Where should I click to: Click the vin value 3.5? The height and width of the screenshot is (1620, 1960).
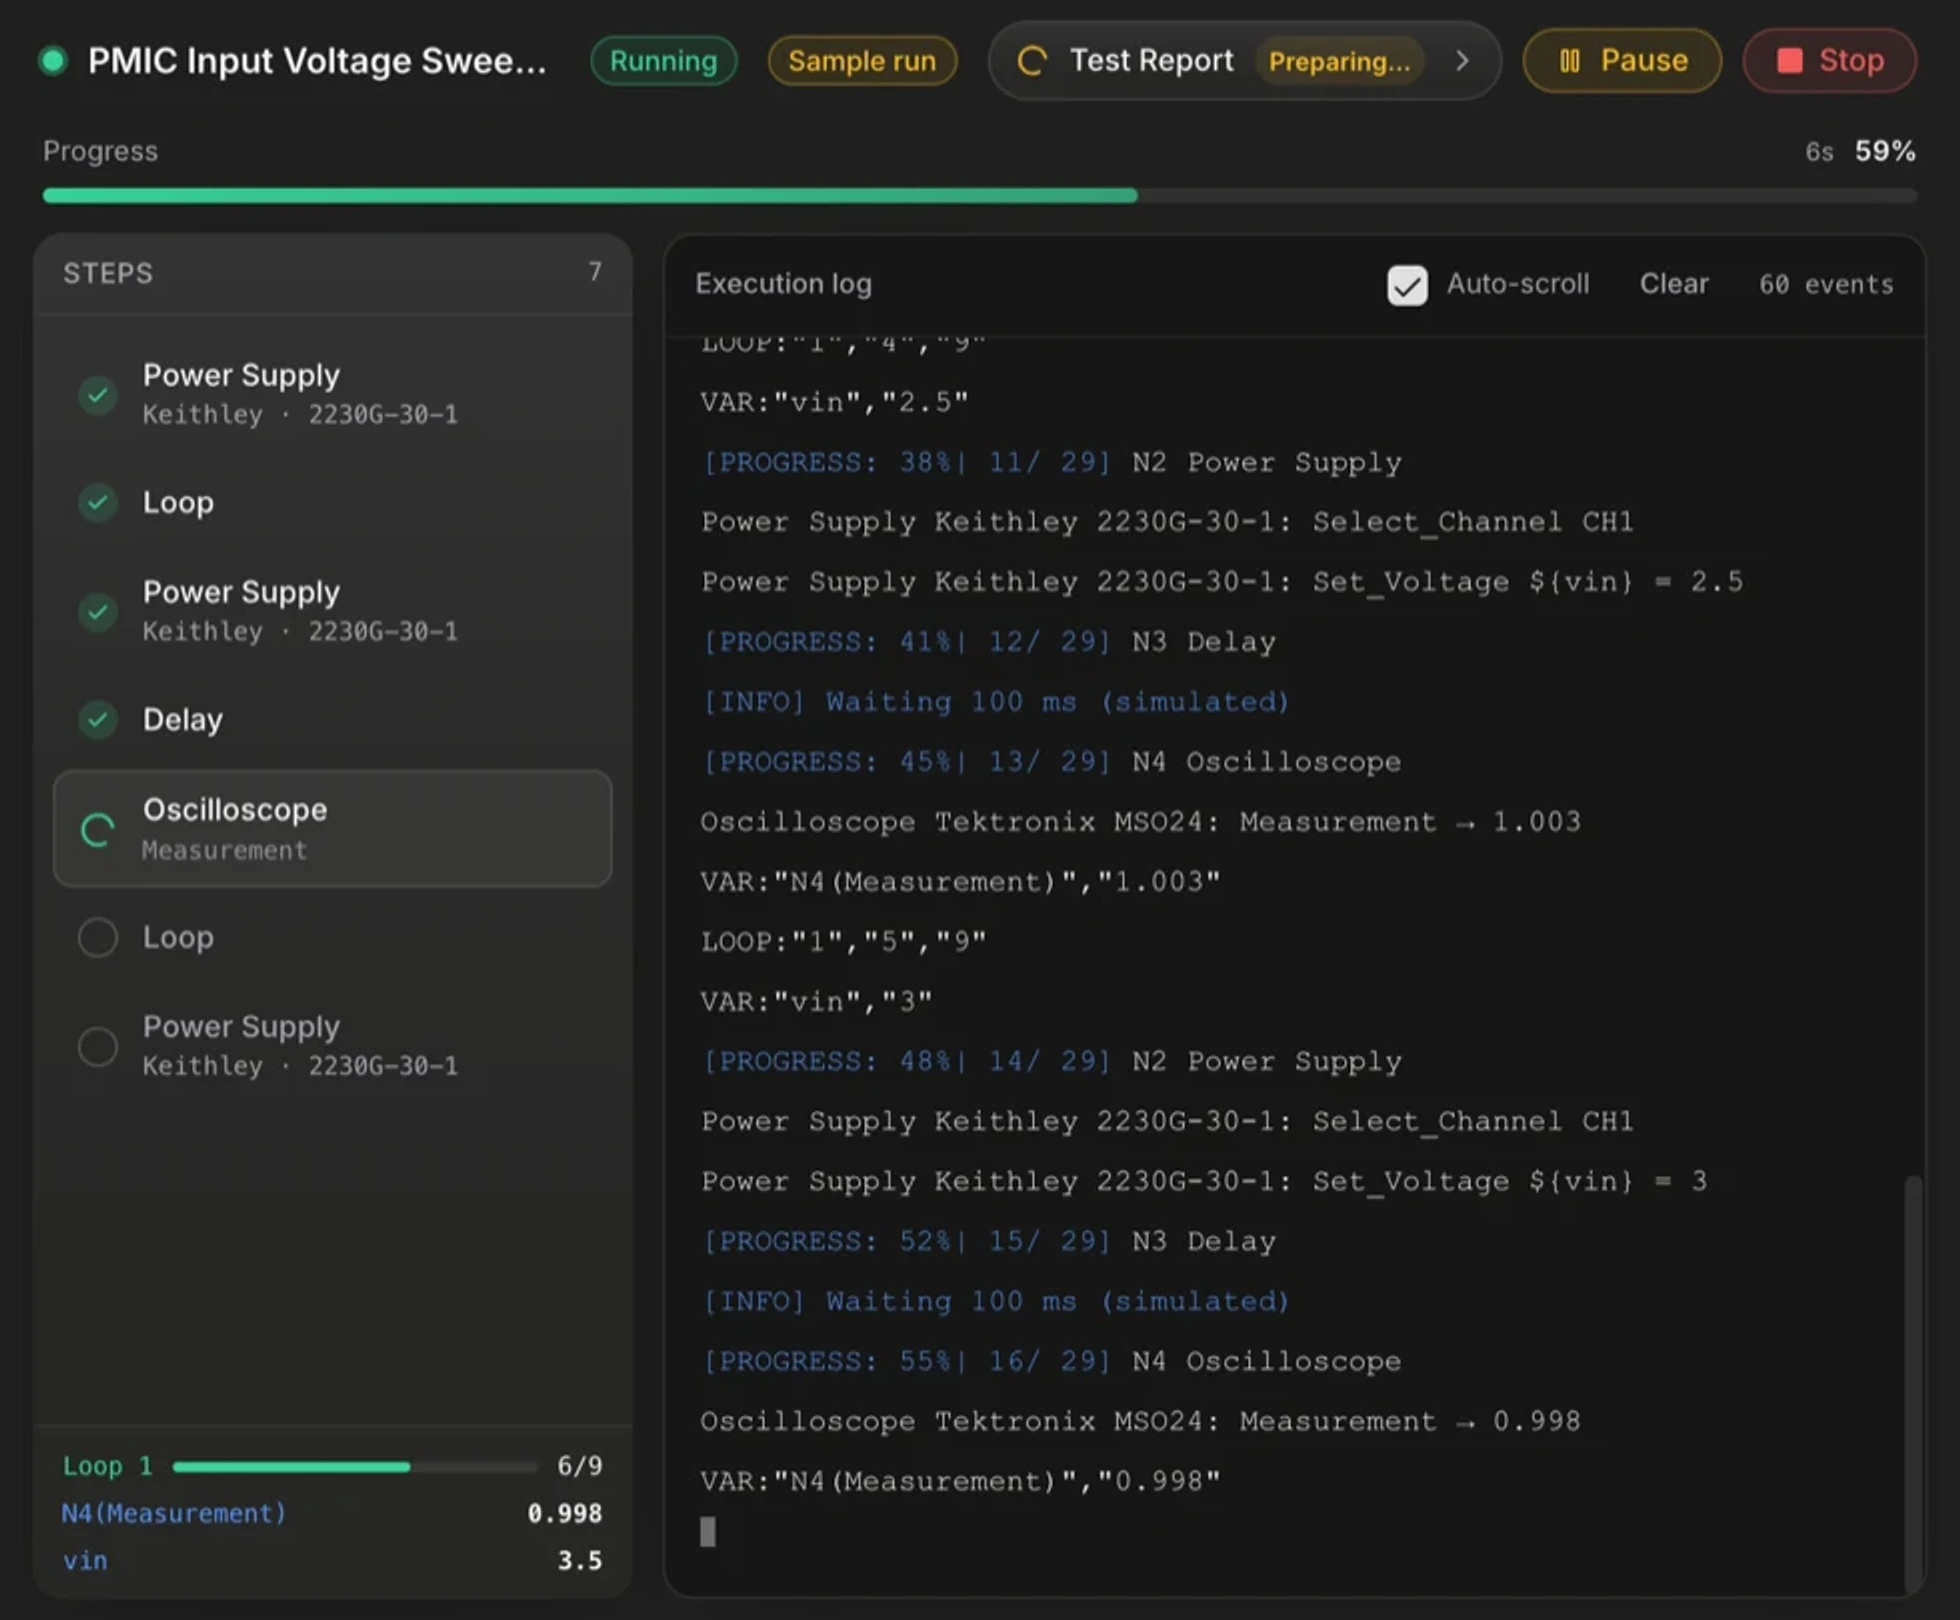pyautogui.click(x=580, y=1561)
